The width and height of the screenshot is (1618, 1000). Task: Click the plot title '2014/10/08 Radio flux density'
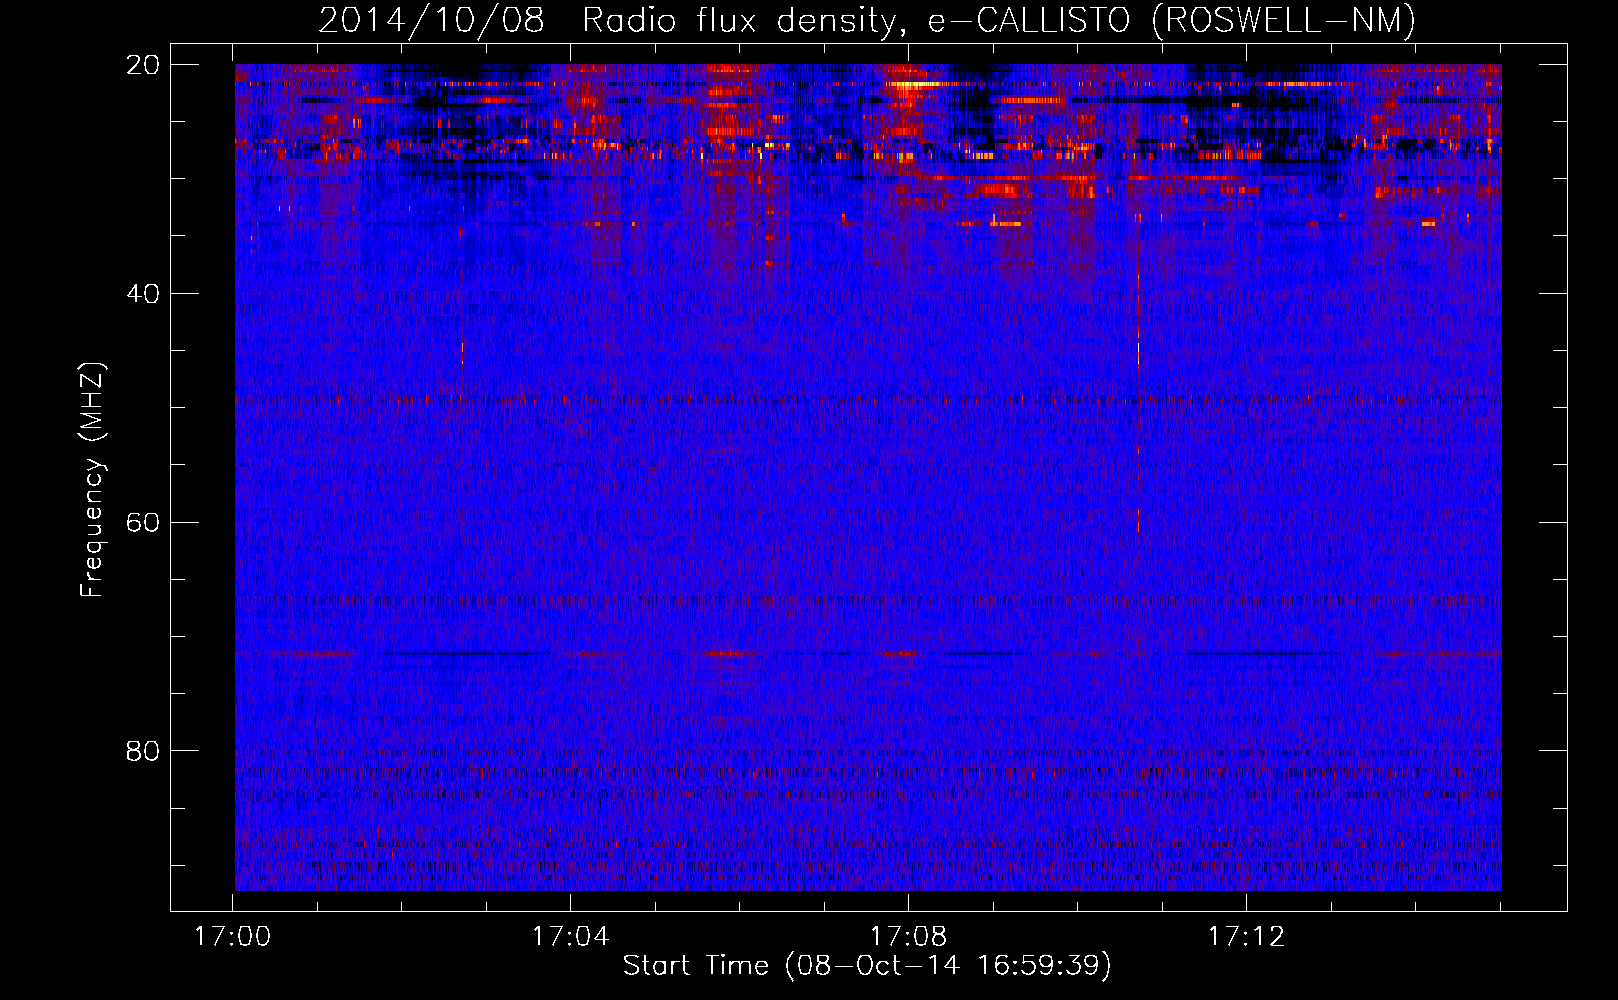click(x=867, y=20)
